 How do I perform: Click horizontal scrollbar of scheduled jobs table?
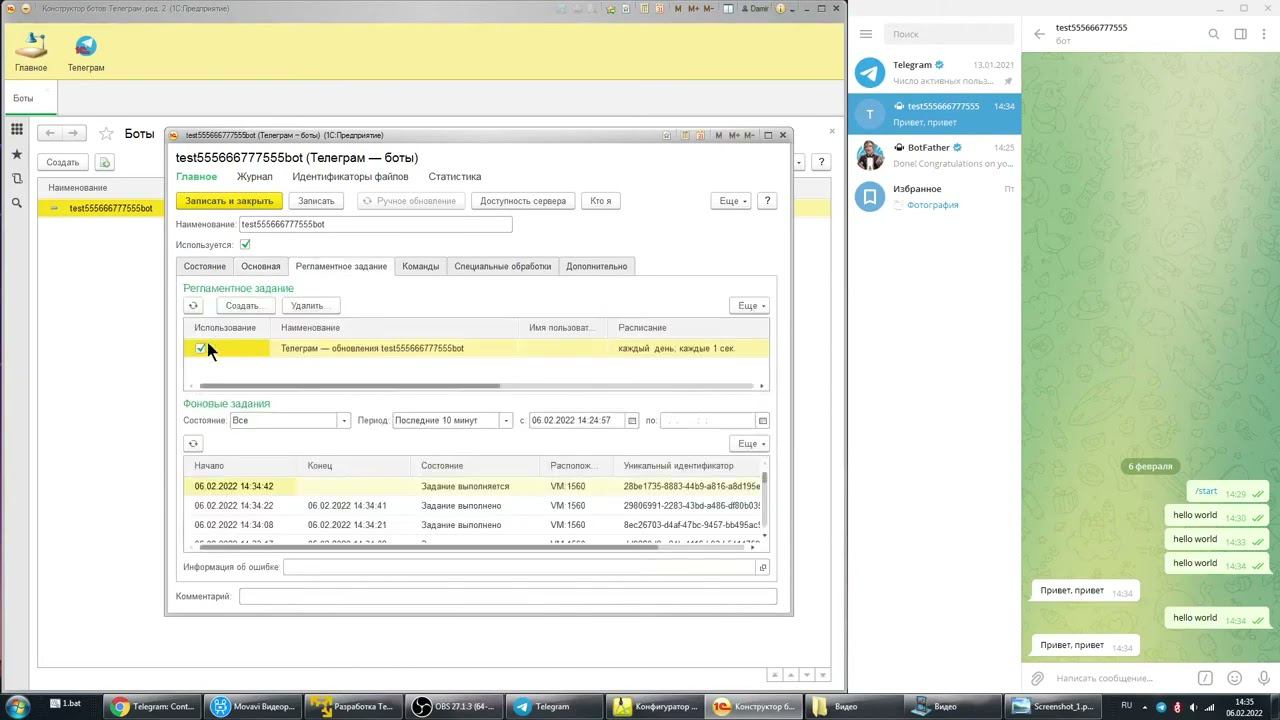(x=350, y=386)
